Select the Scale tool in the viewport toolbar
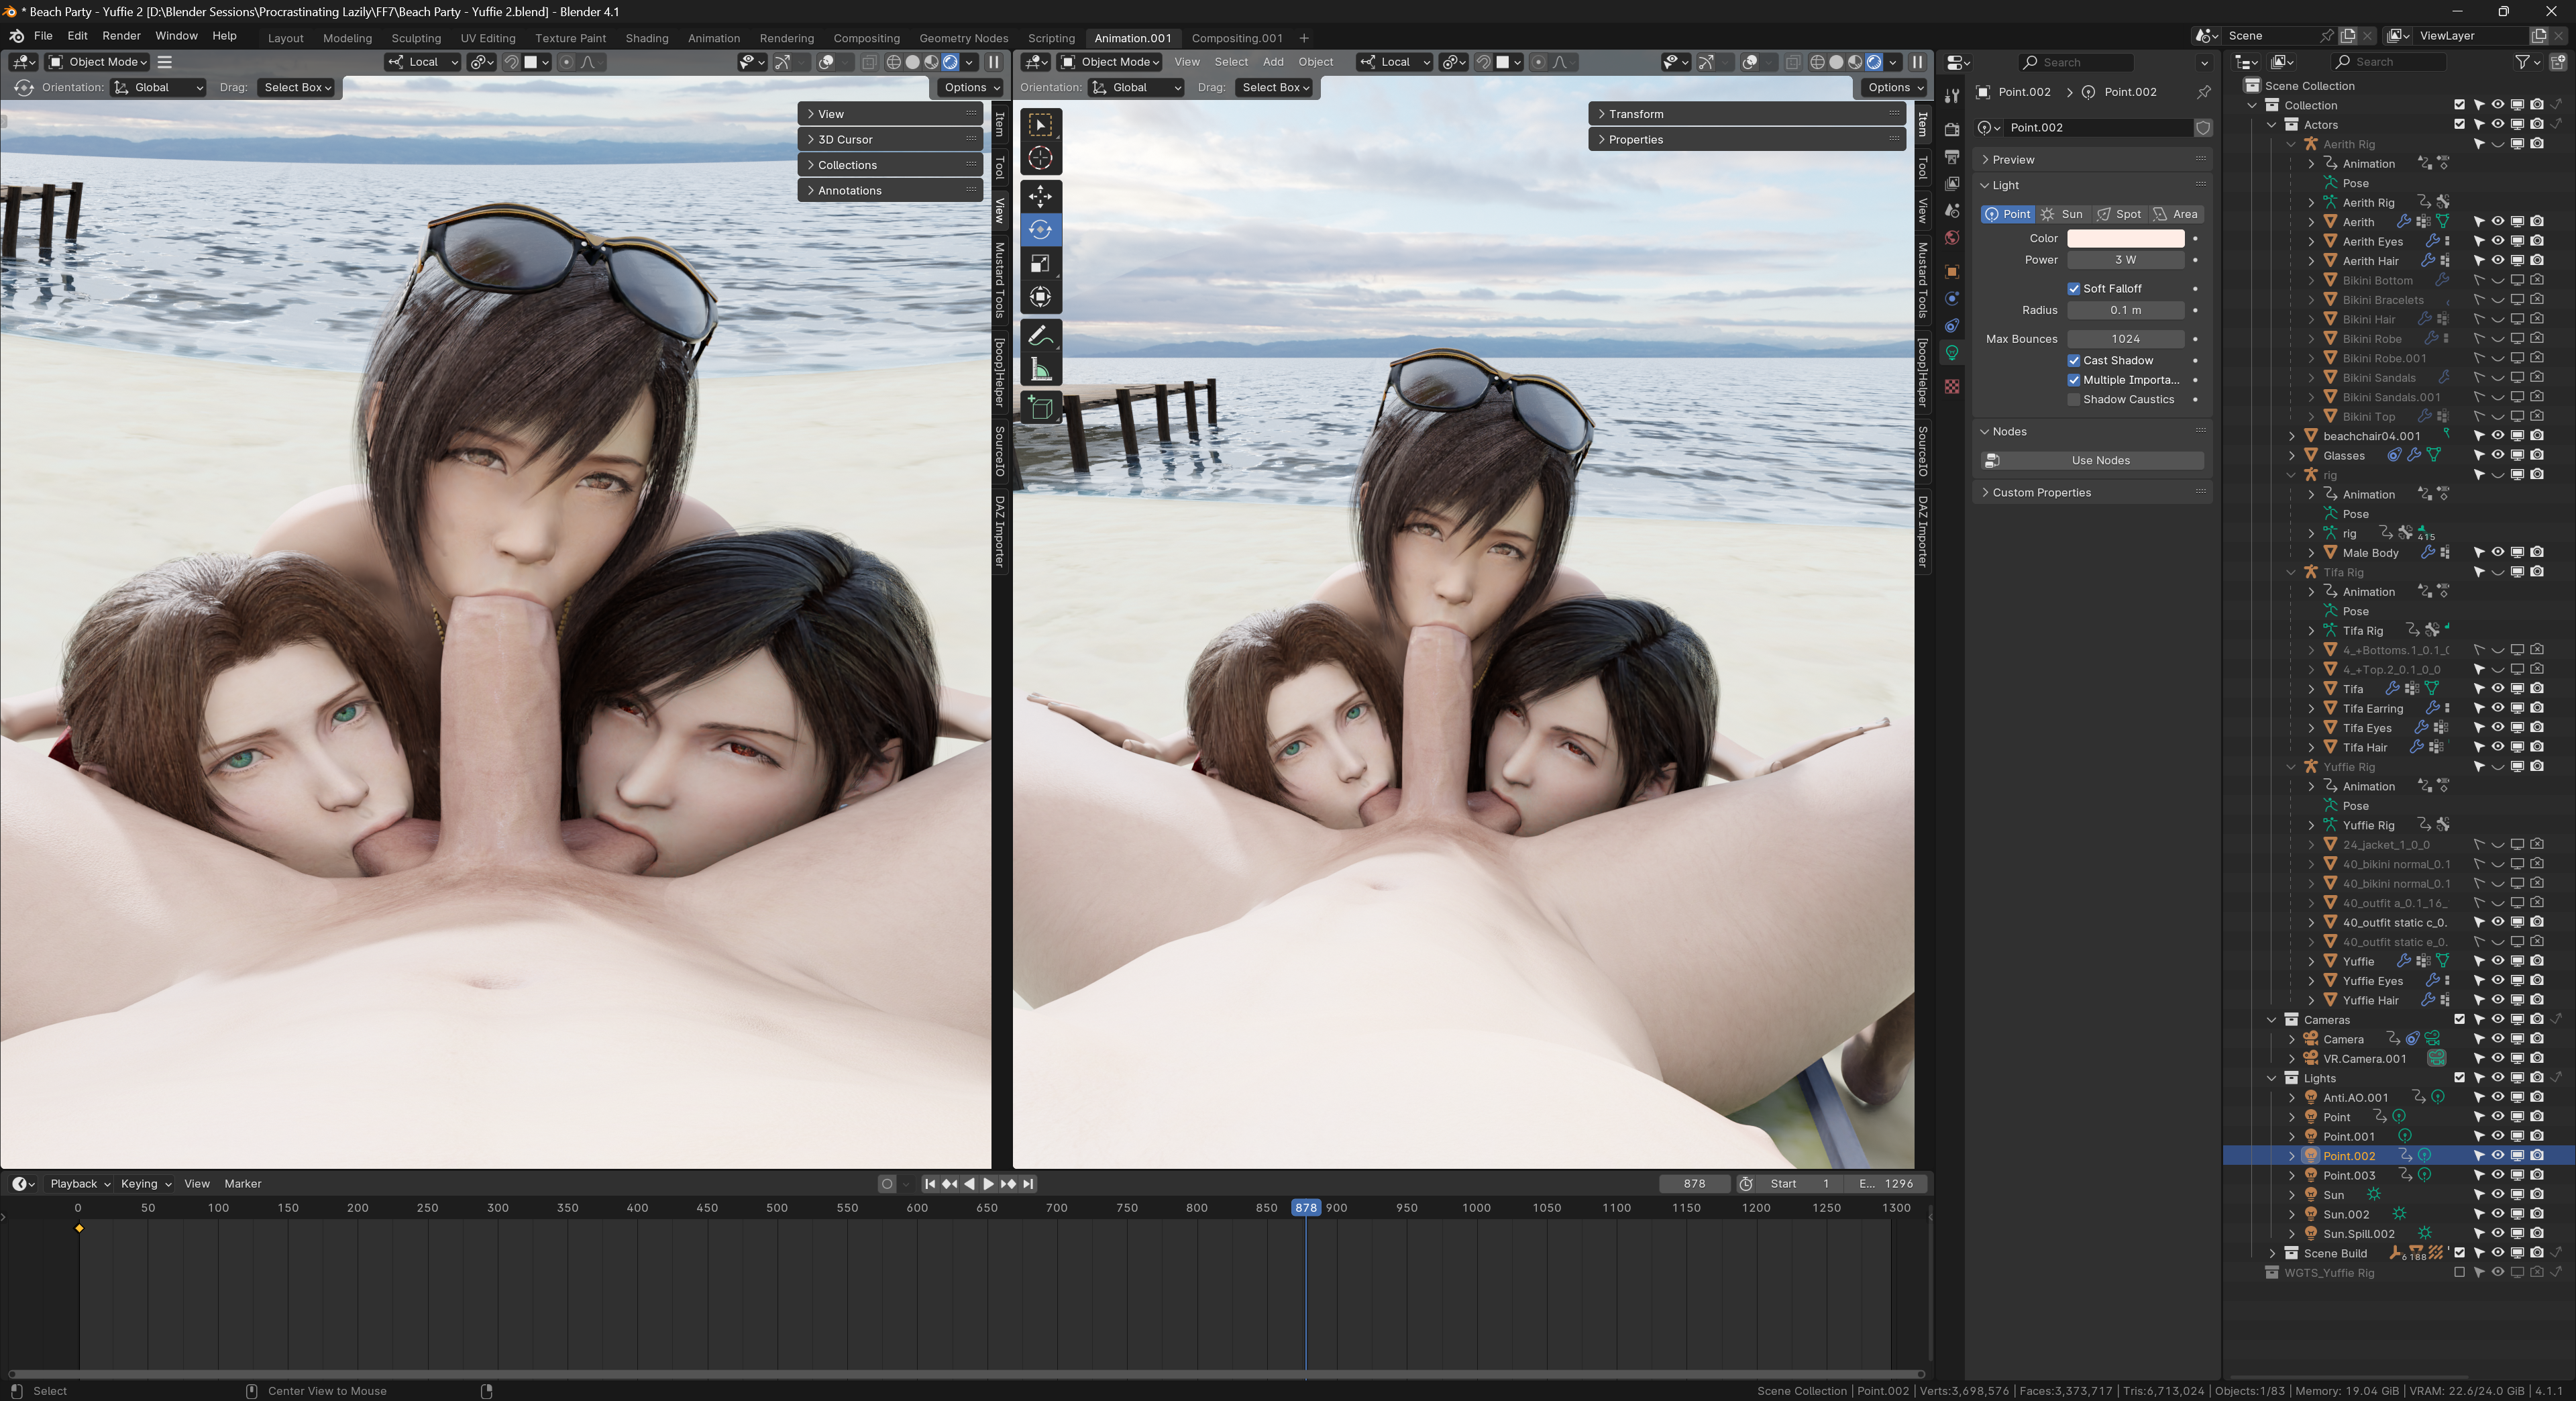This screenshot has width=2576, height=1401. click(x=1040, y=264)
